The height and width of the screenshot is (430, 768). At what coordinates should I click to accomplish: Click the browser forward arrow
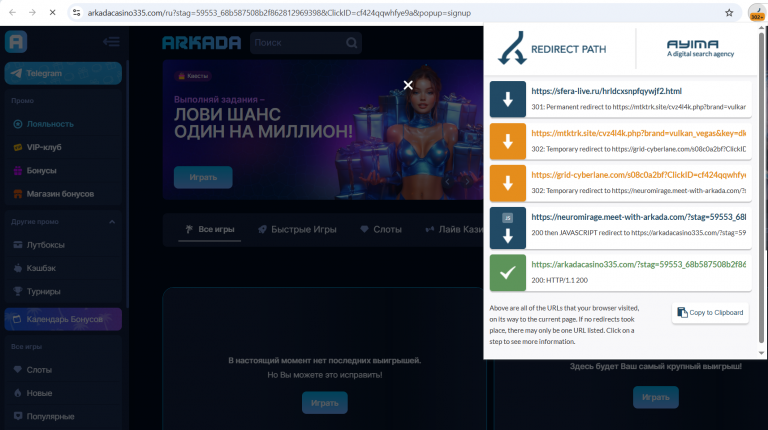coord(32,13)
